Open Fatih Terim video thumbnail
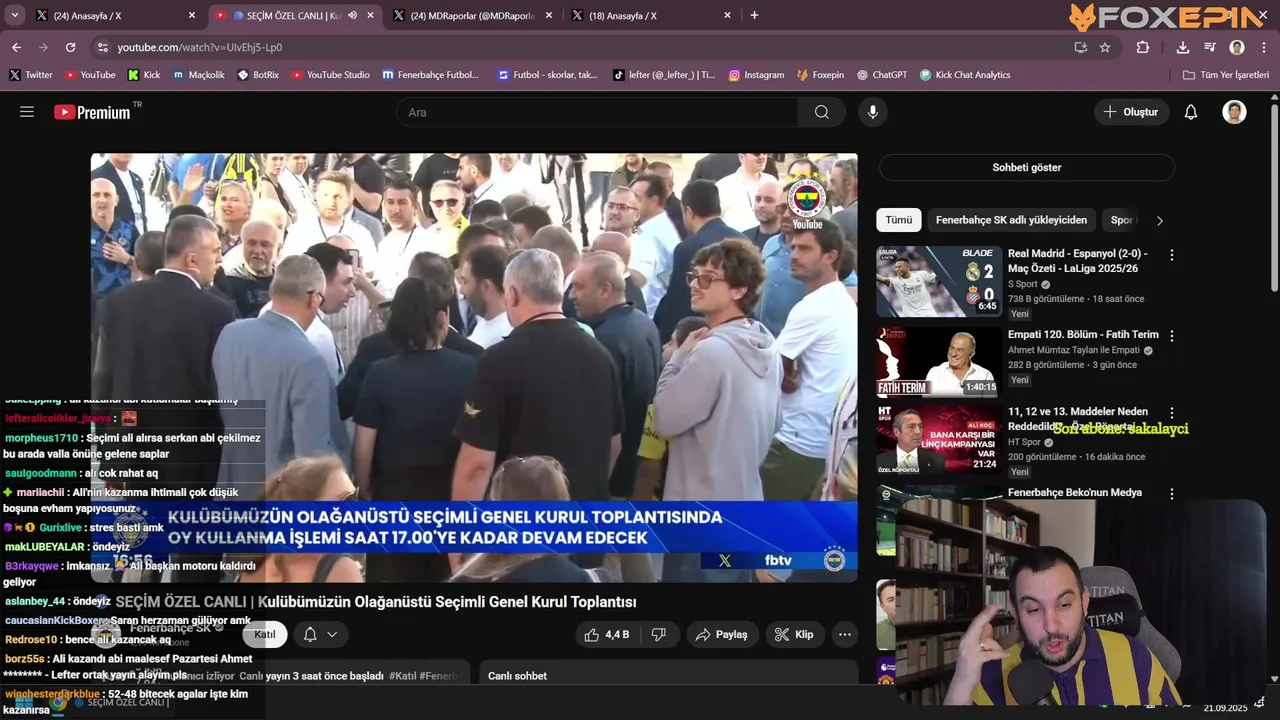This screenshot has width=1280, height=720. click(x=939, y=362)
